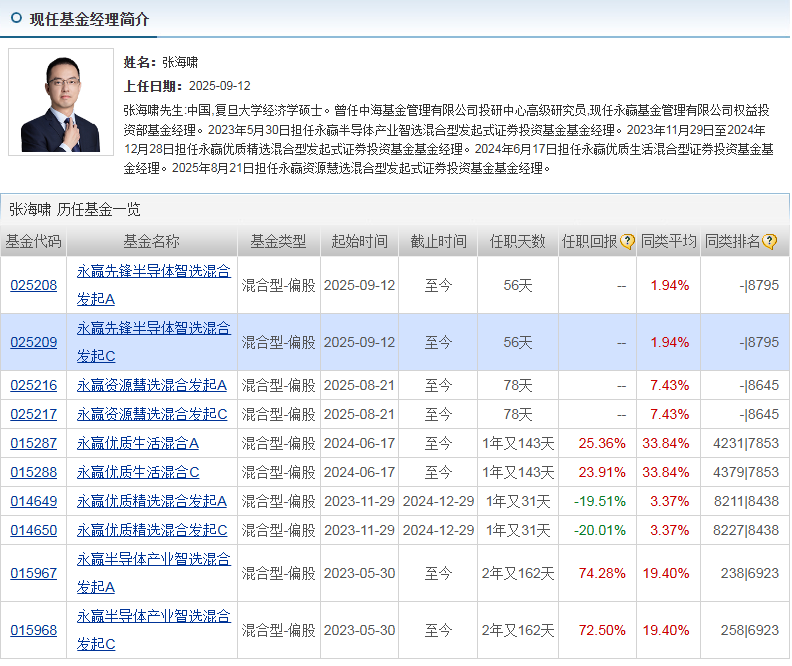
Task: Click the fund manager 张海啸 portrait photo
Action: pyautogui.click(x=61, y=102)
